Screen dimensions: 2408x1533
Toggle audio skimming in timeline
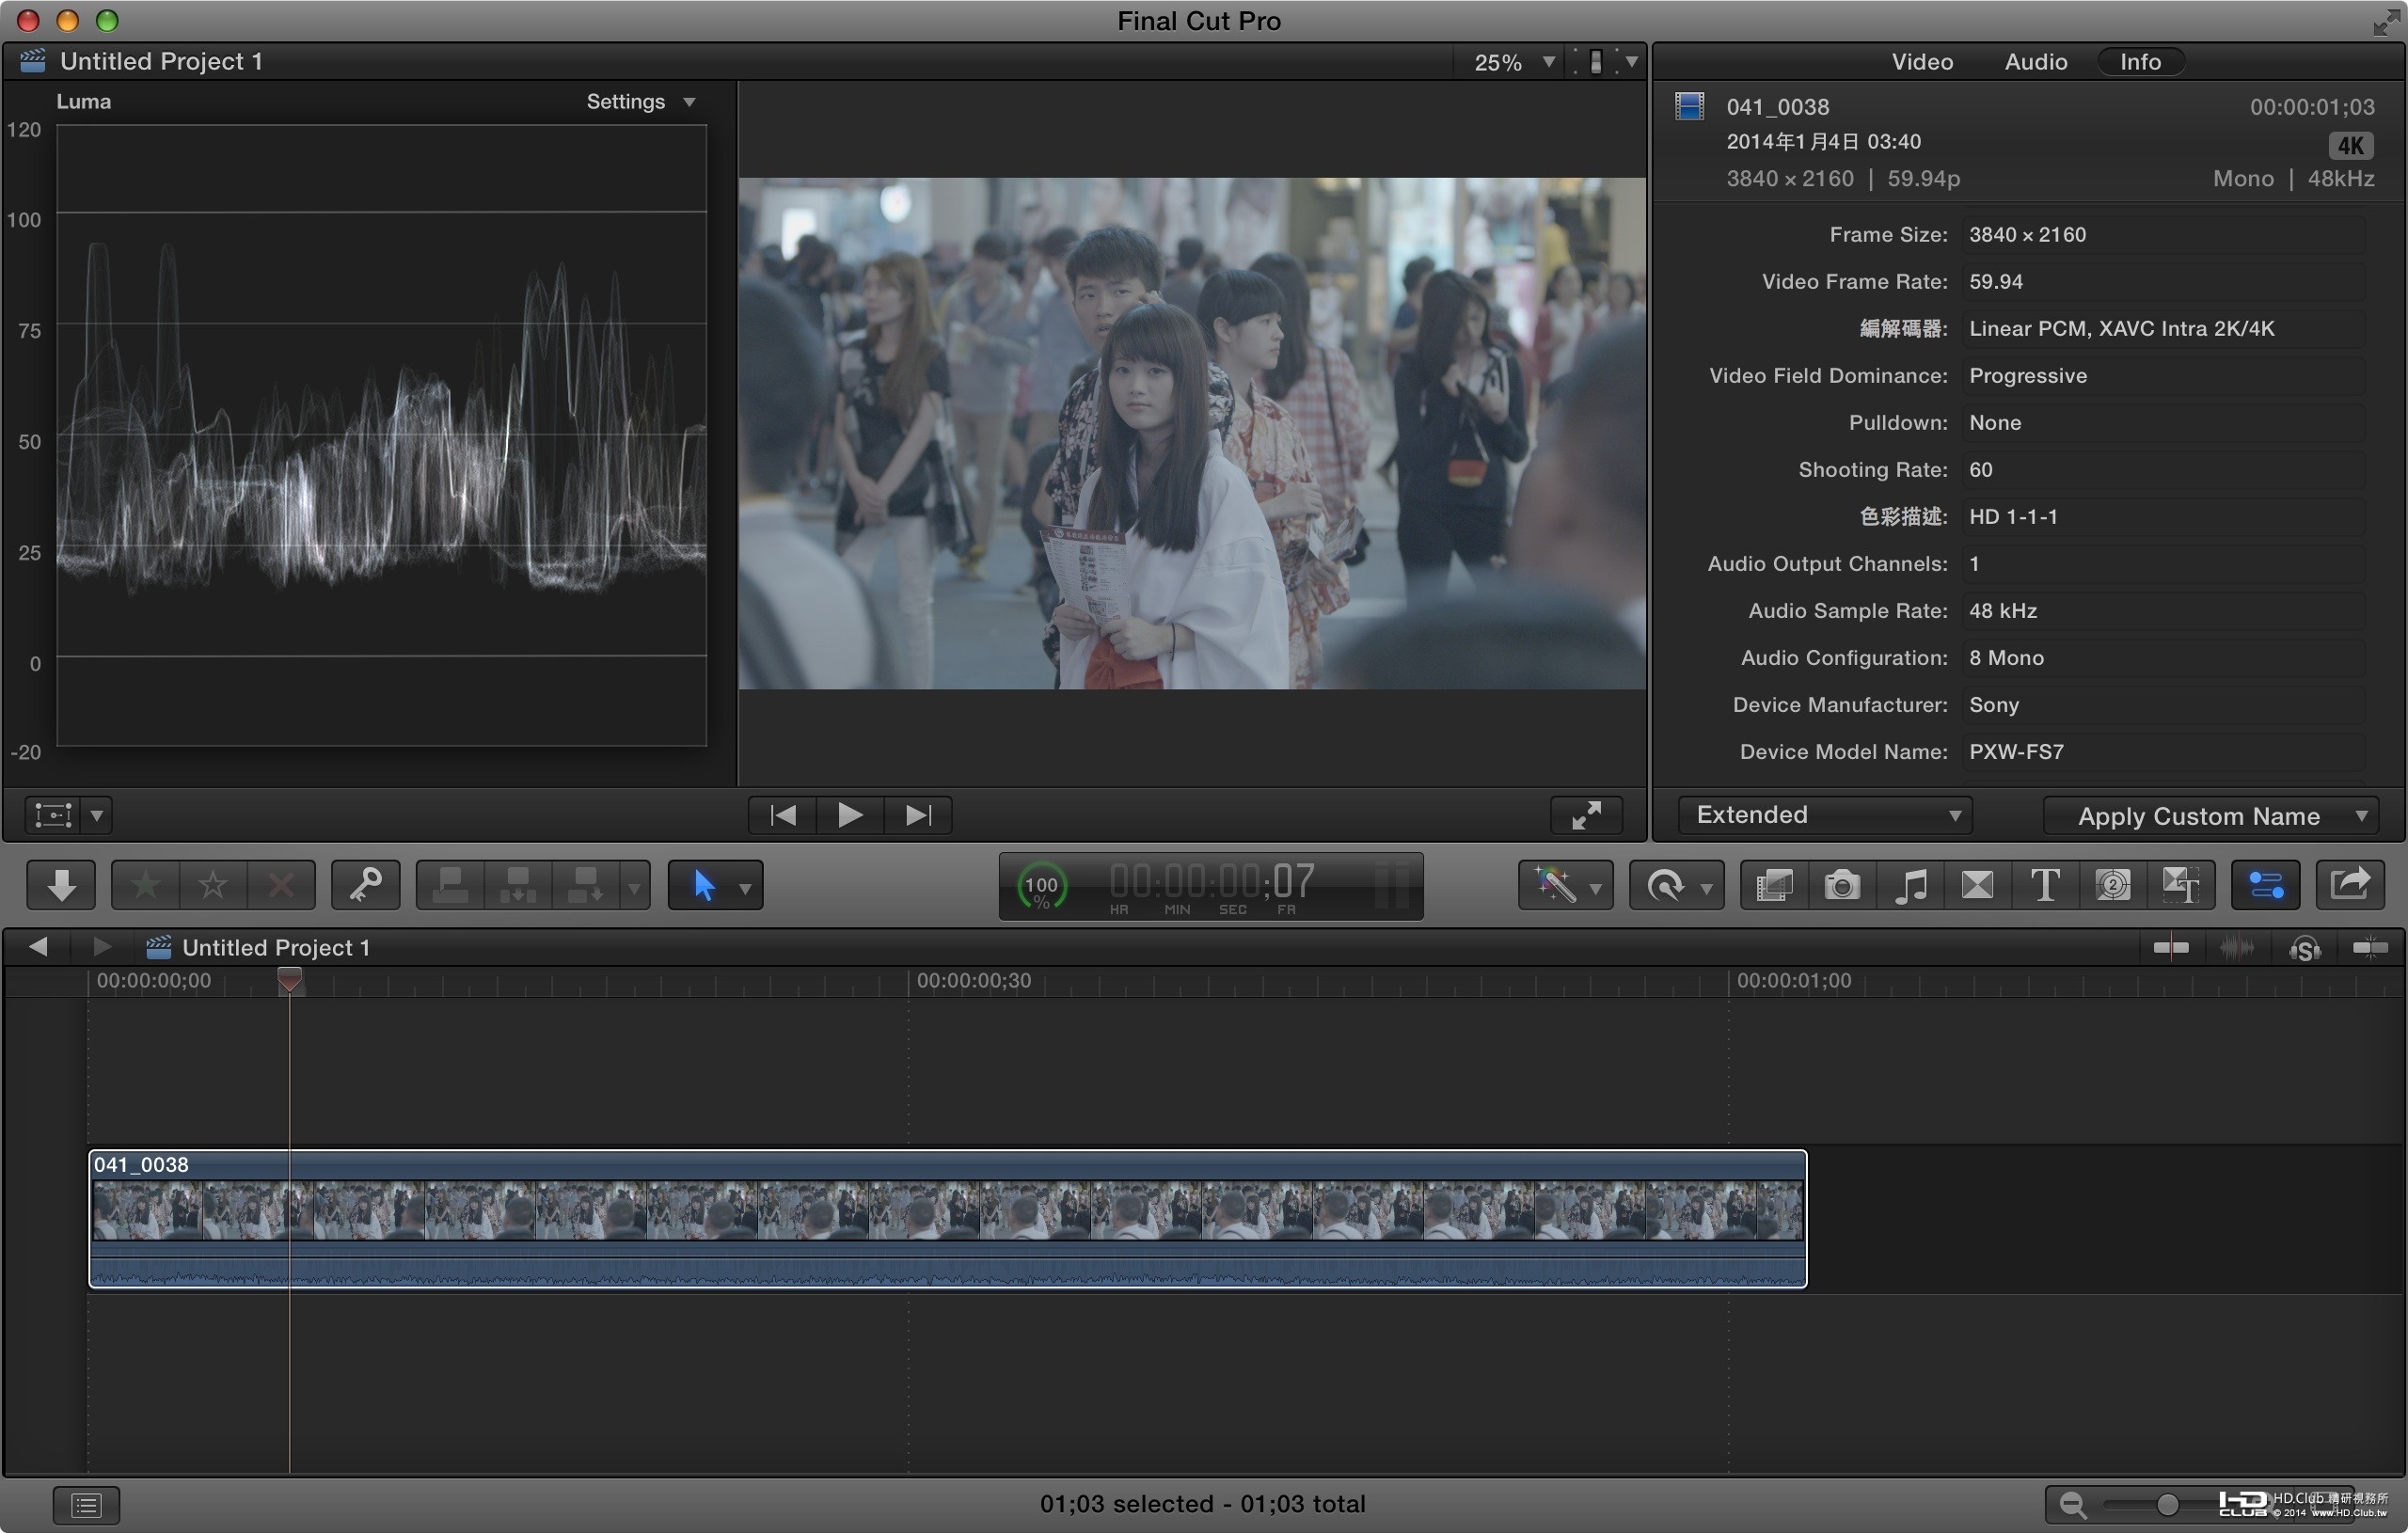2237,947
